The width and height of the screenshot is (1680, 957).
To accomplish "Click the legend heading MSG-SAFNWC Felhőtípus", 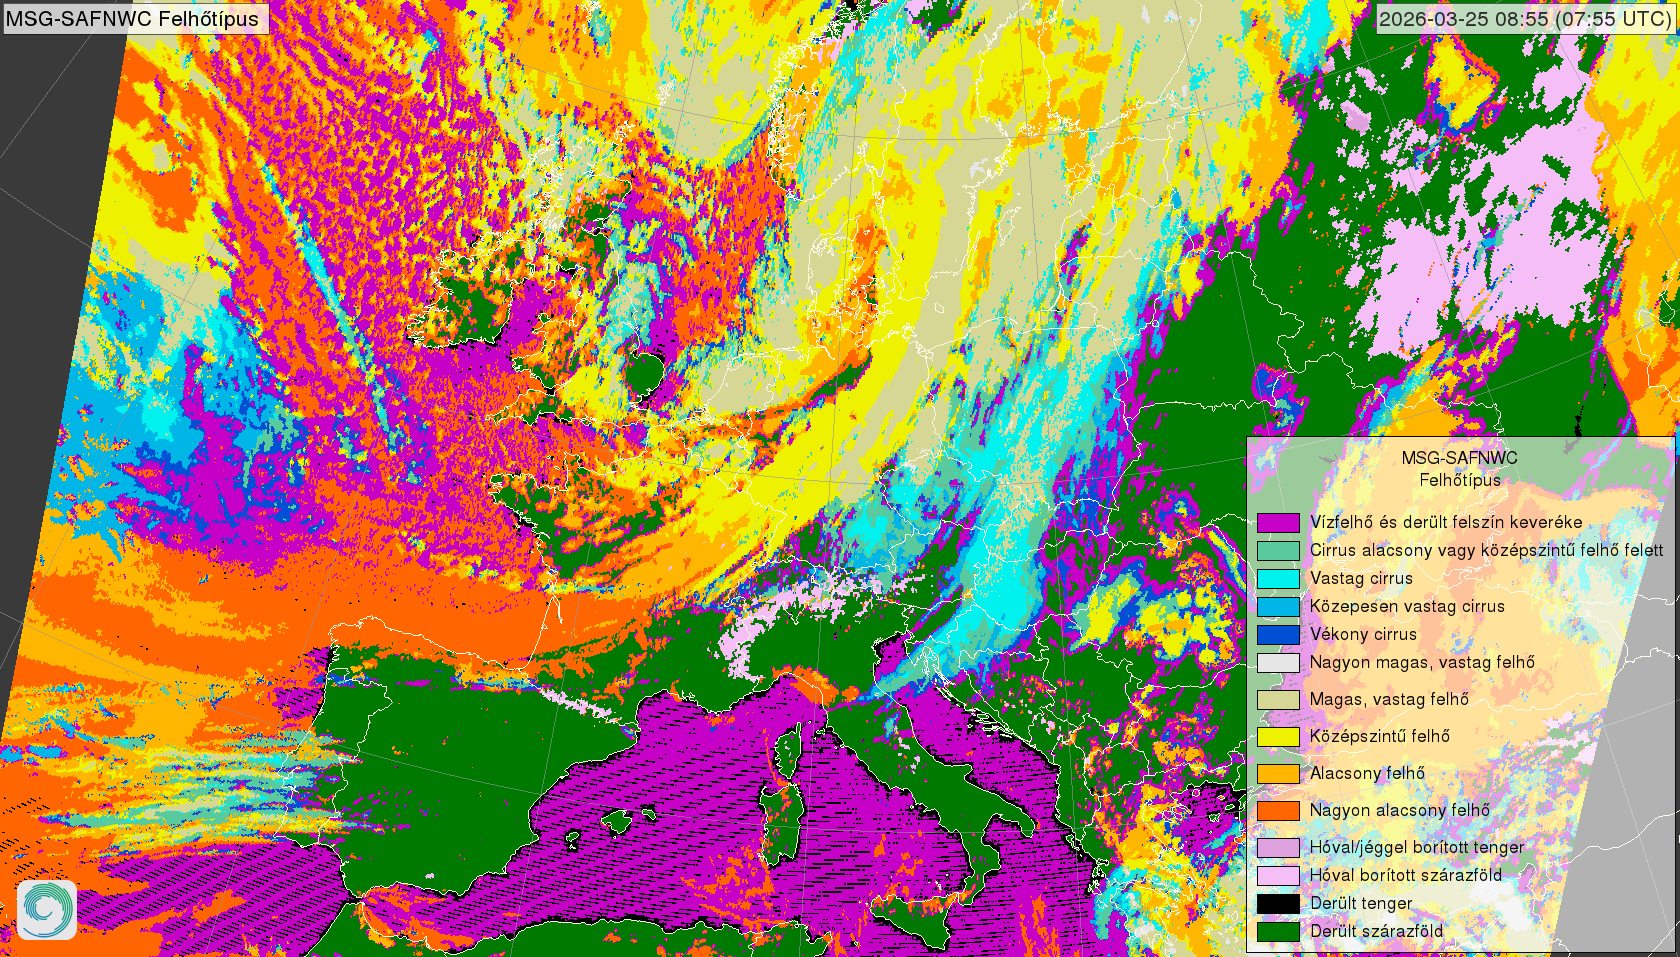I will 1459,469.
